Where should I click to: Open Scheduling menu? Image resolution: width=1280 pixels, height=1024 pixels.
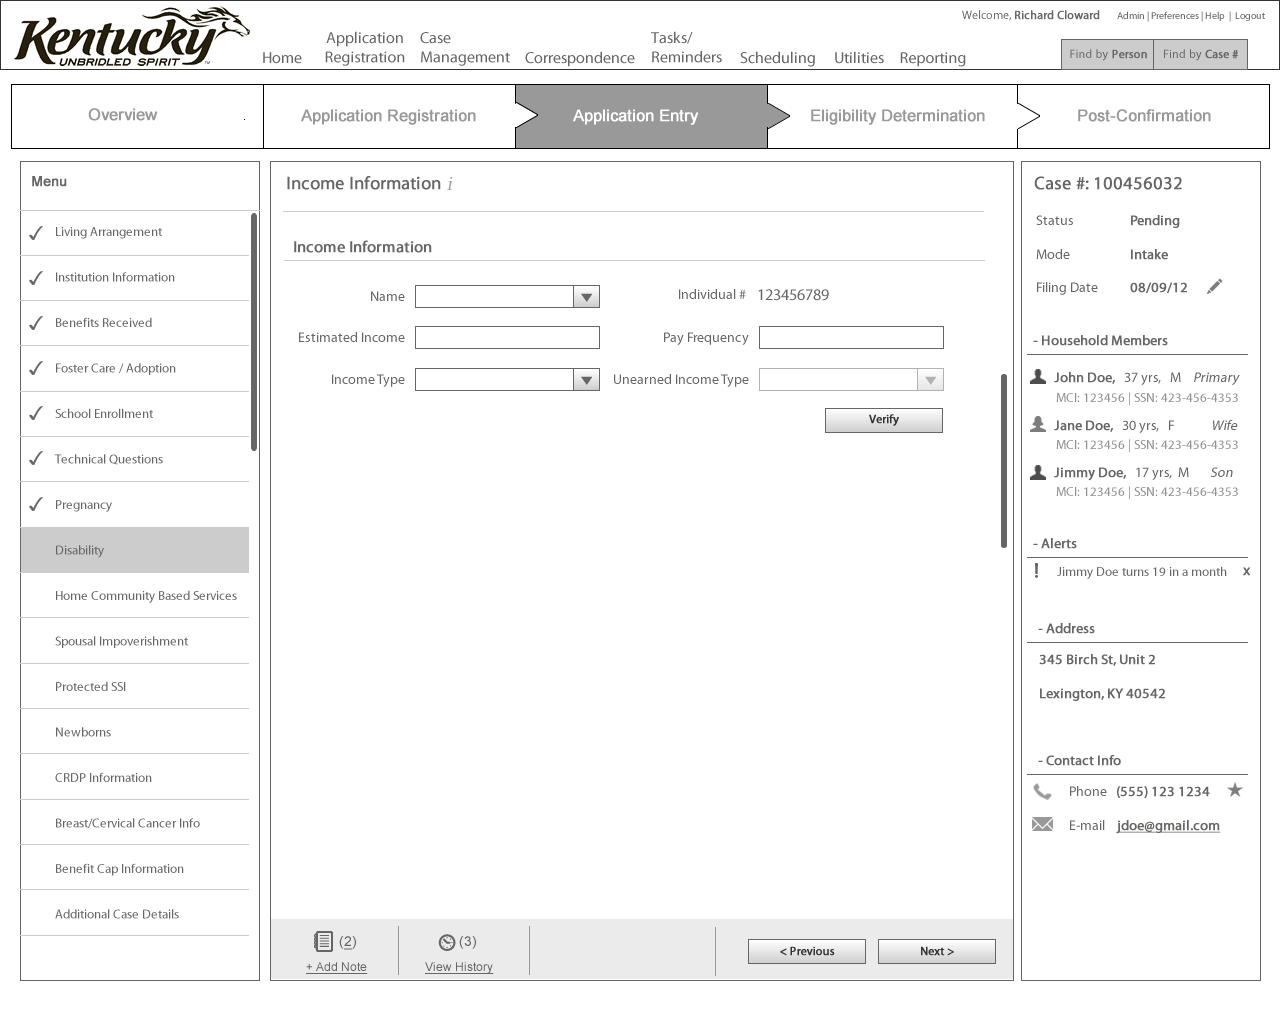pos(778,58)
